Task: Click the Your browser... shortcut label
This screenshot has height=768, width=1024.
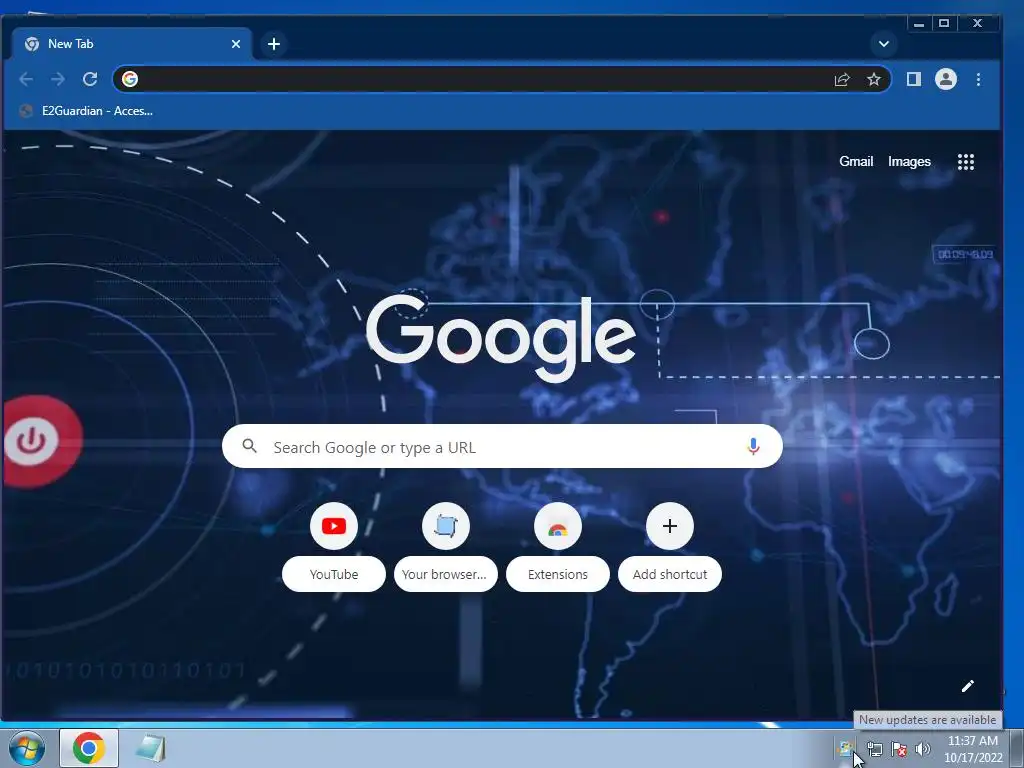Action: coord(445,574)
